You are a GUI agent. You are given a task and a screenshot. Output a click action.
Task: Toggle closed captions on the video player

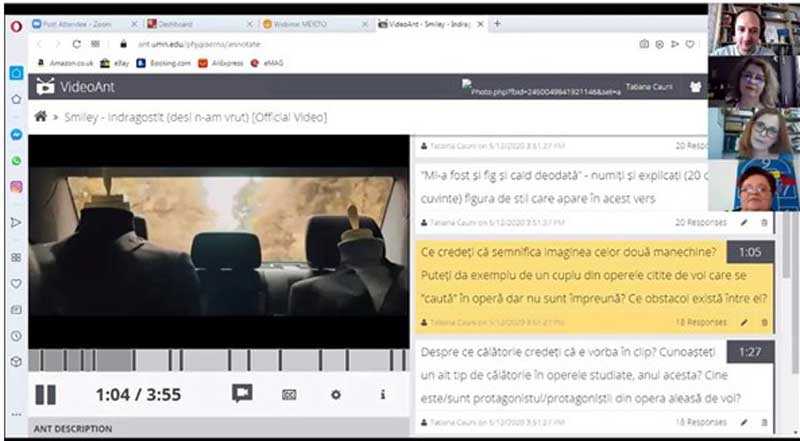(x=289, y=395)
